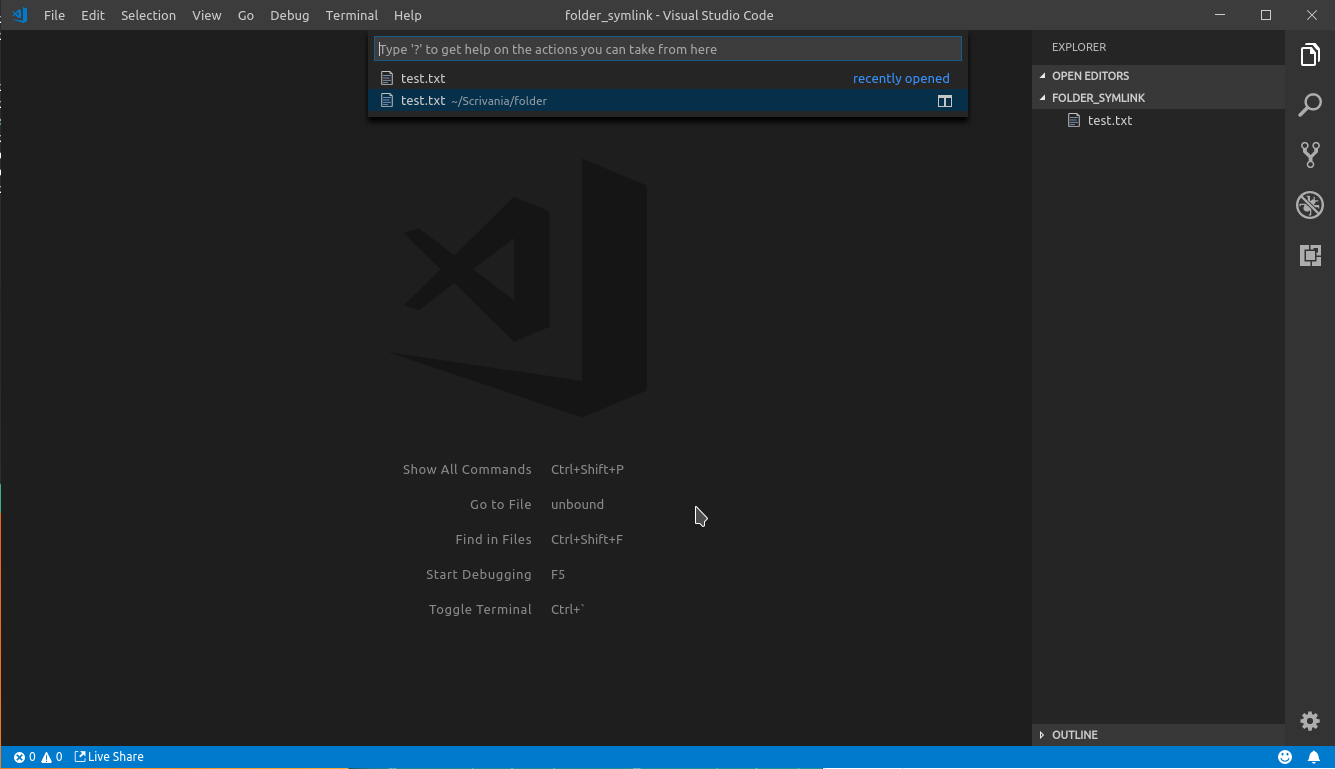
Task: Open the Source Control view
Action: 1310,154
